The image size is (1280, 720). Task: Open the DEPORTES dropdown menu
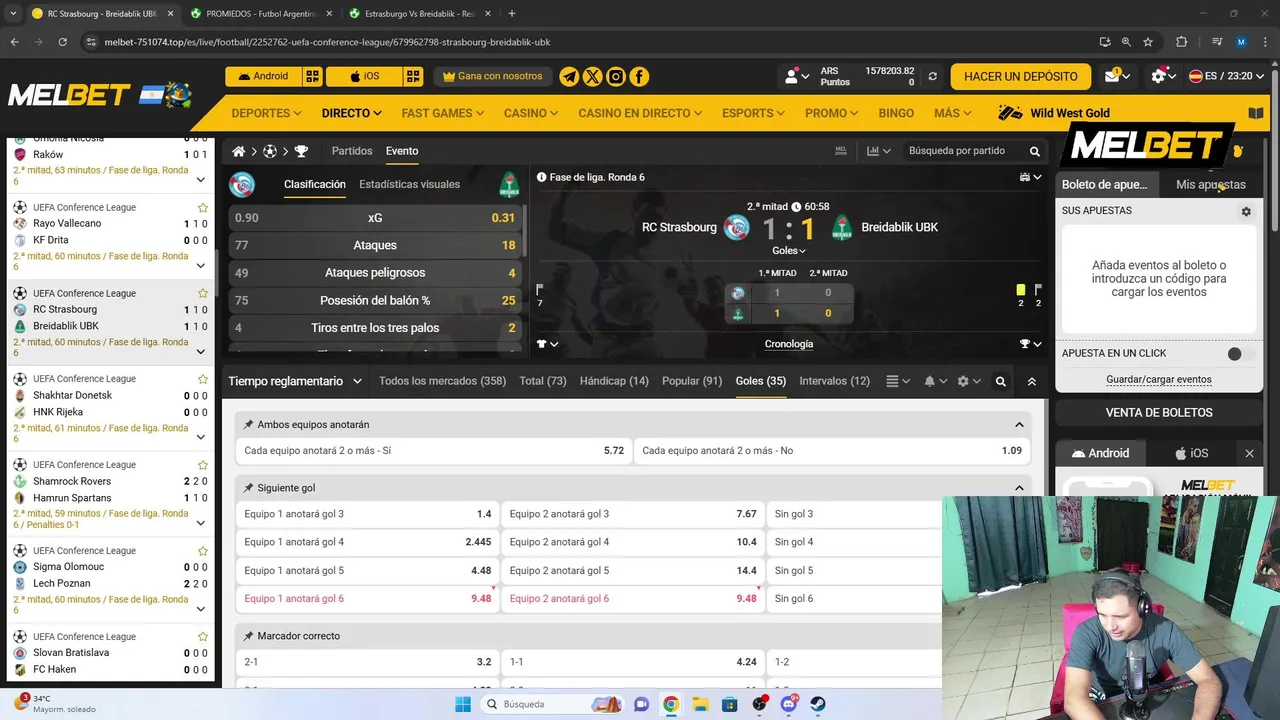coord(266,113)
